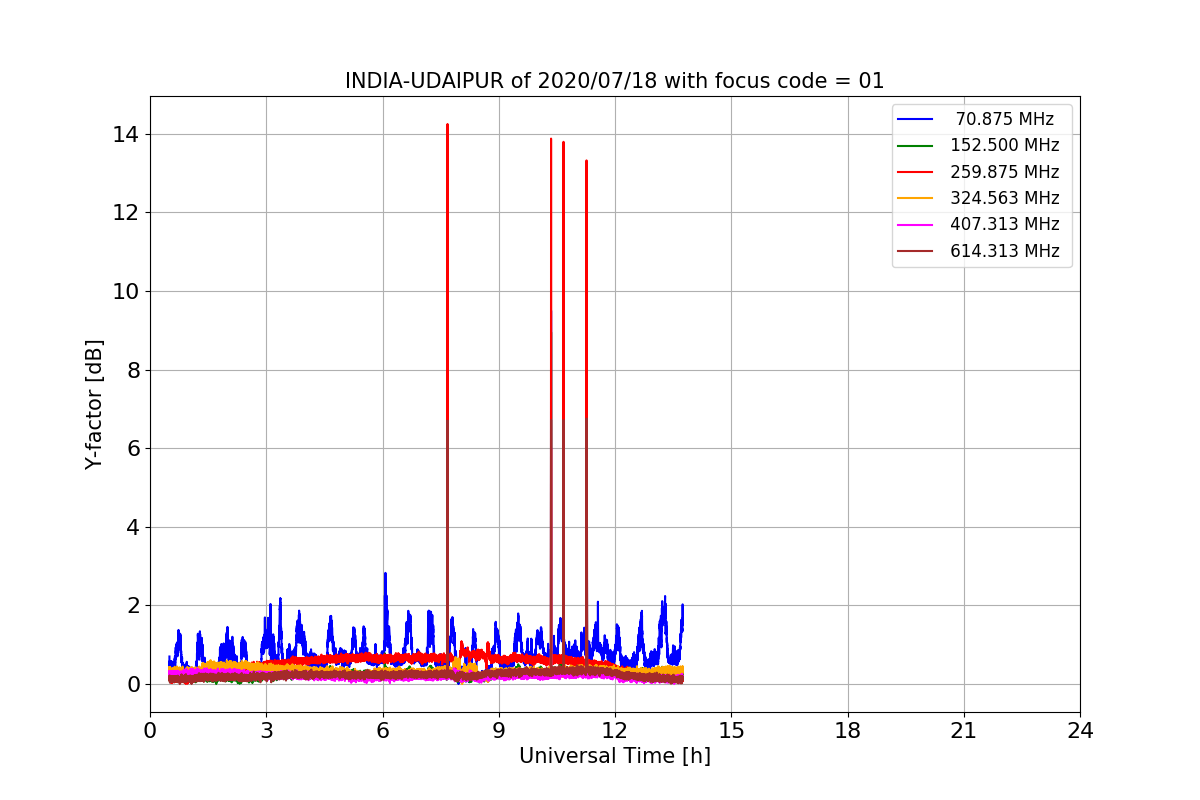Screen dimensions: 1200x800
Task: Click y-axis tick label 8
Action: pyautogui.click(x=133, y=370)
